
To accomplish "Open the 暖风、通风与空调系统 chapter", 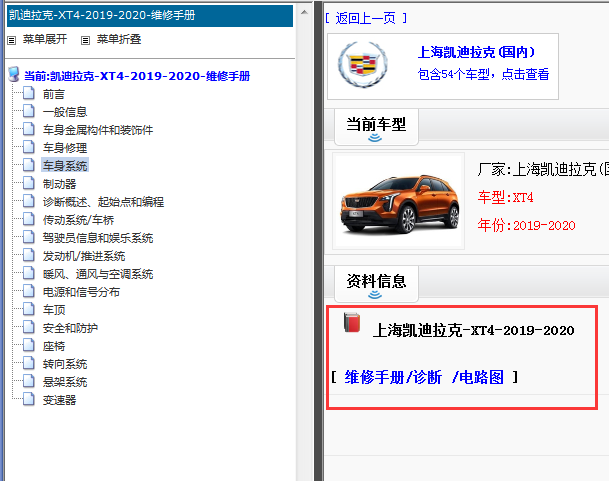I will 98,274.
